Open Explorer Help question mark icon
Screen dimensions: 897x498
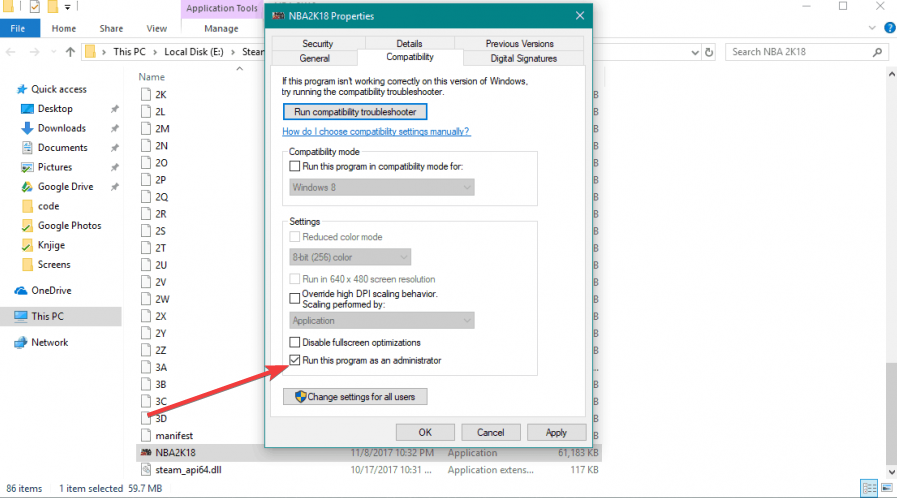(890, 28)
